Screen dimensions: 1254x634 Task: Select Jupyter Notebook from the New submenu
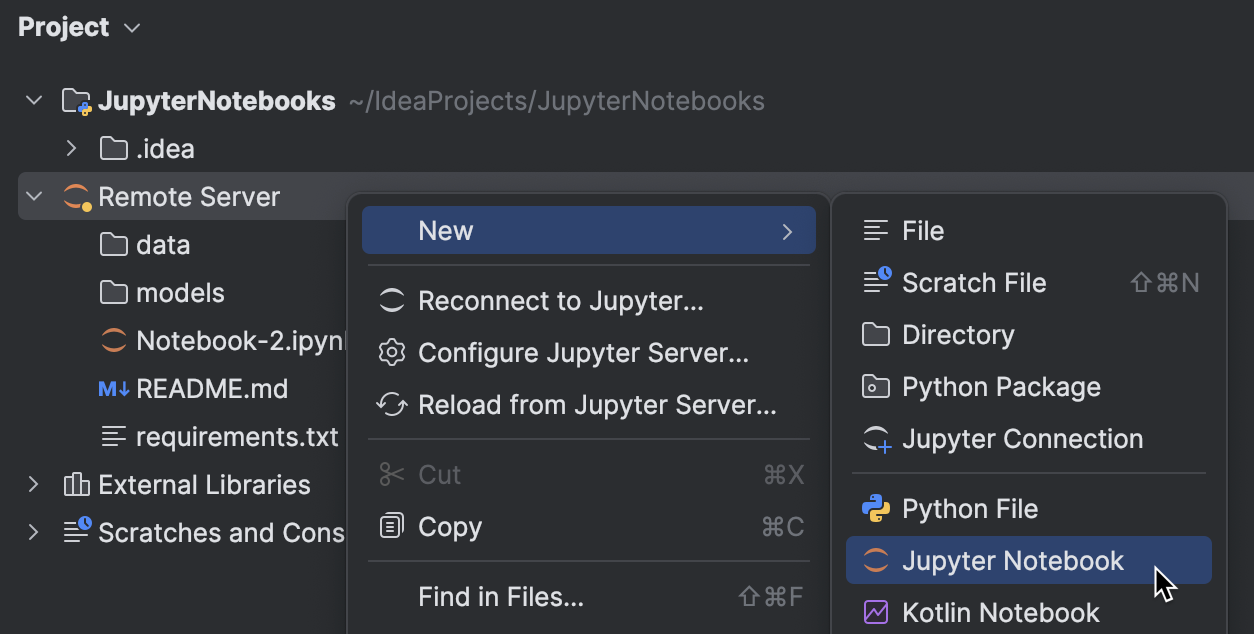point(1012,561)
